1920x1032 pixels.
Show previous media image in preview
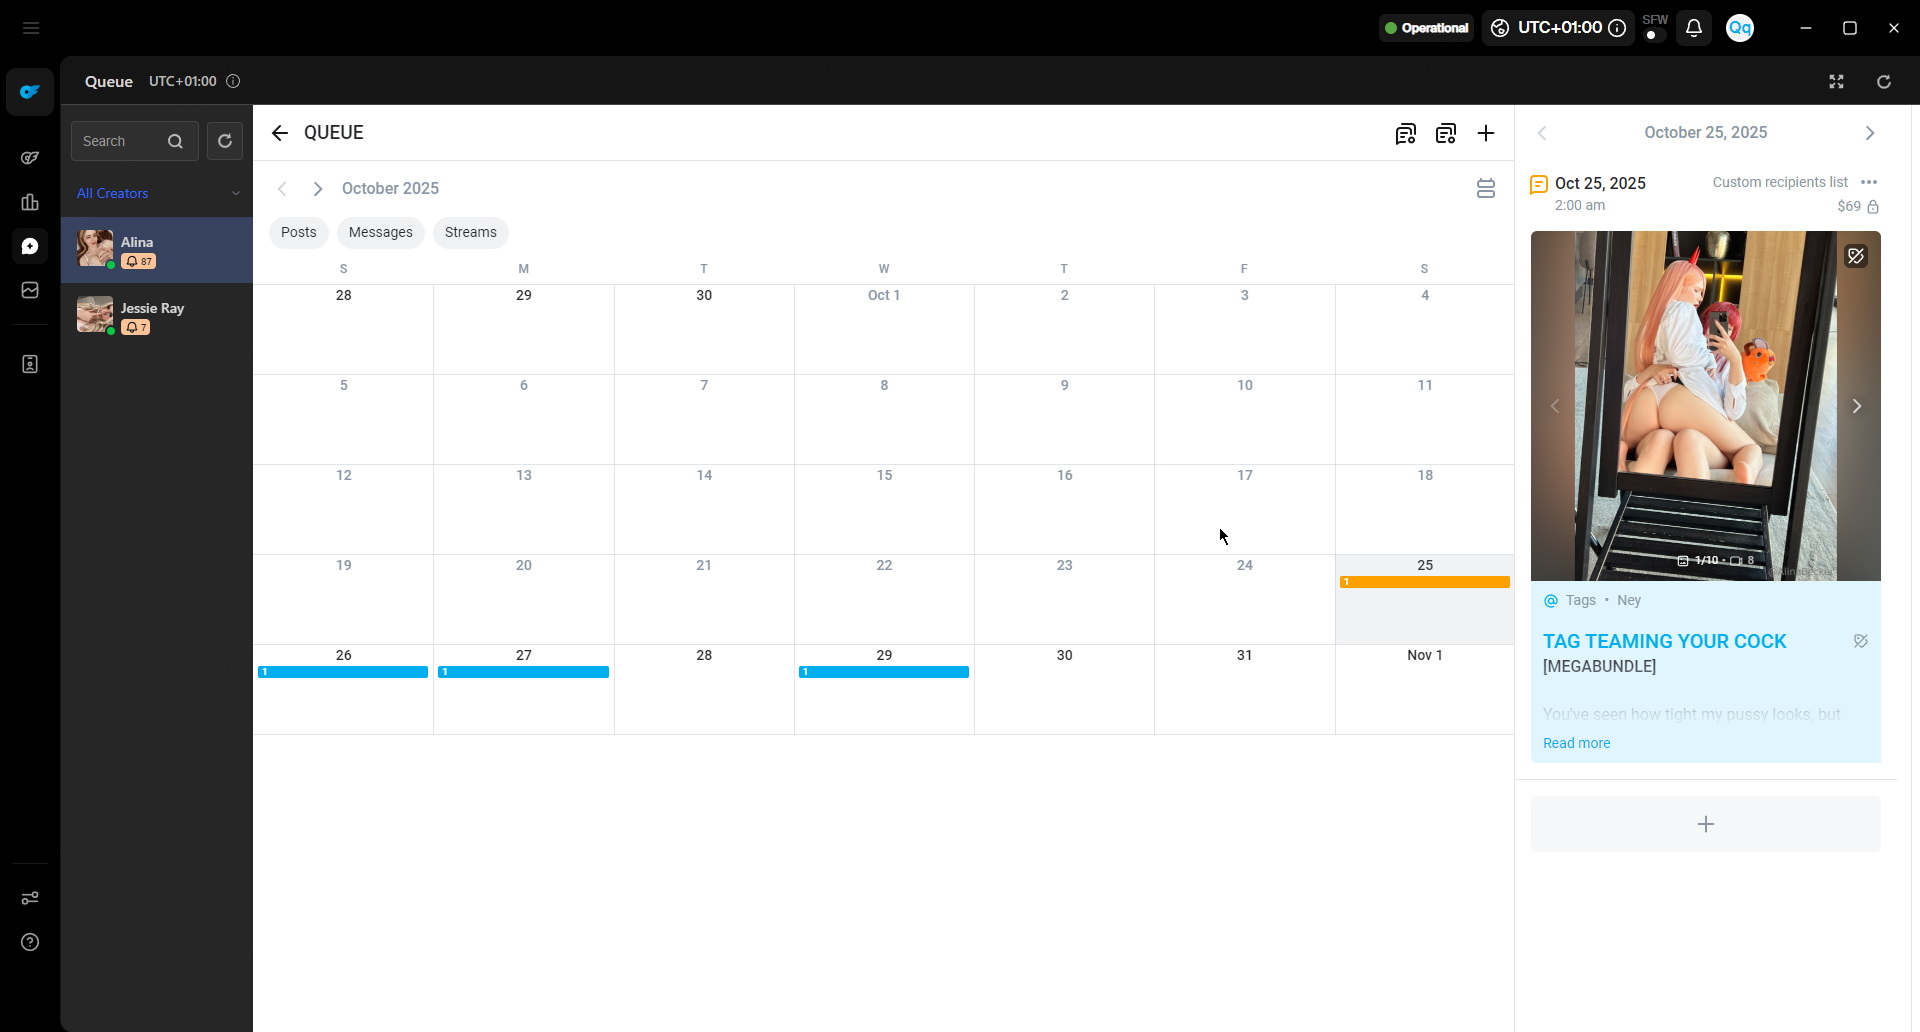[x=1555, y=406]
